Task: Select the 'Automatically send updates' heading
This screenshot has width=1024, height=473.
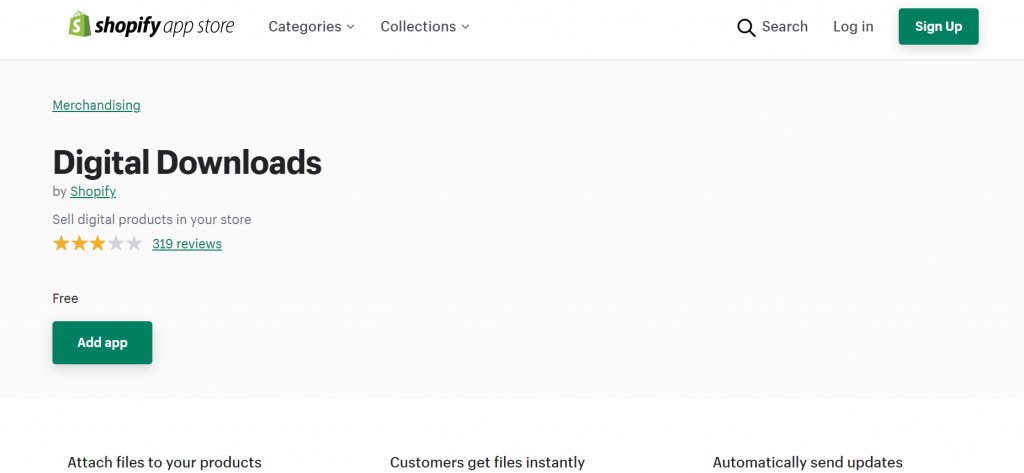Action: 808,463
